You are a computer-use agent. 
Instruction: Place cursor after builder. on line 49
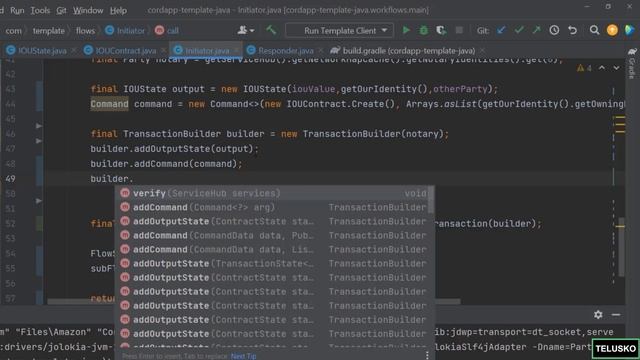(x=133, y=179)
